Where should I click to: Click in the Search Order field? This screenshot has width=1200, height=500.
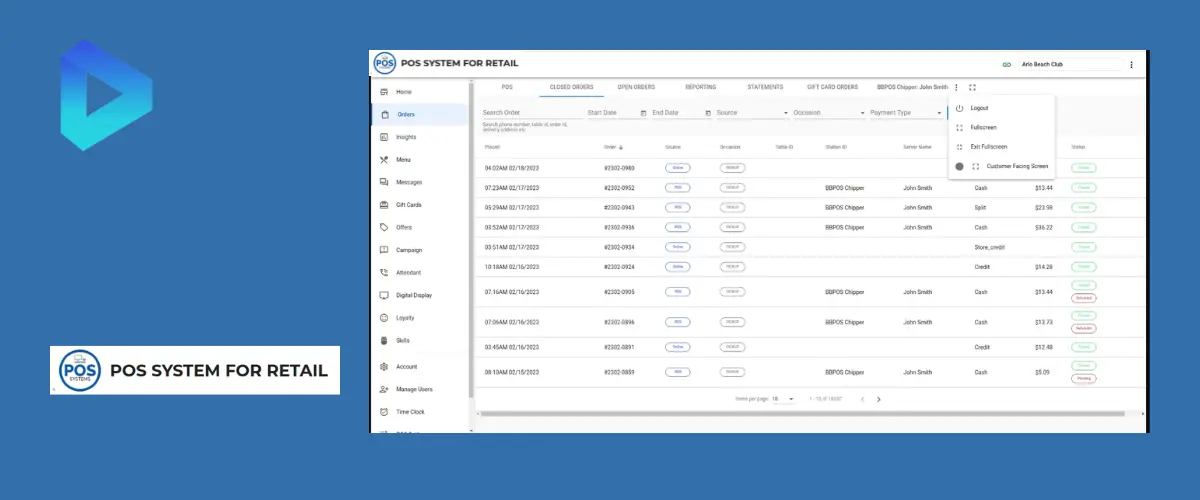(531, 113)
